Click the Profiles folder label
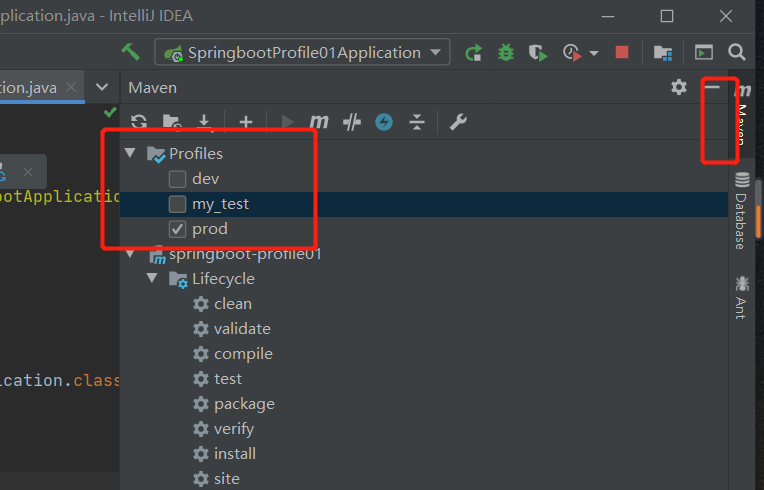Viewport: 764px width, 490px height. 195,153
